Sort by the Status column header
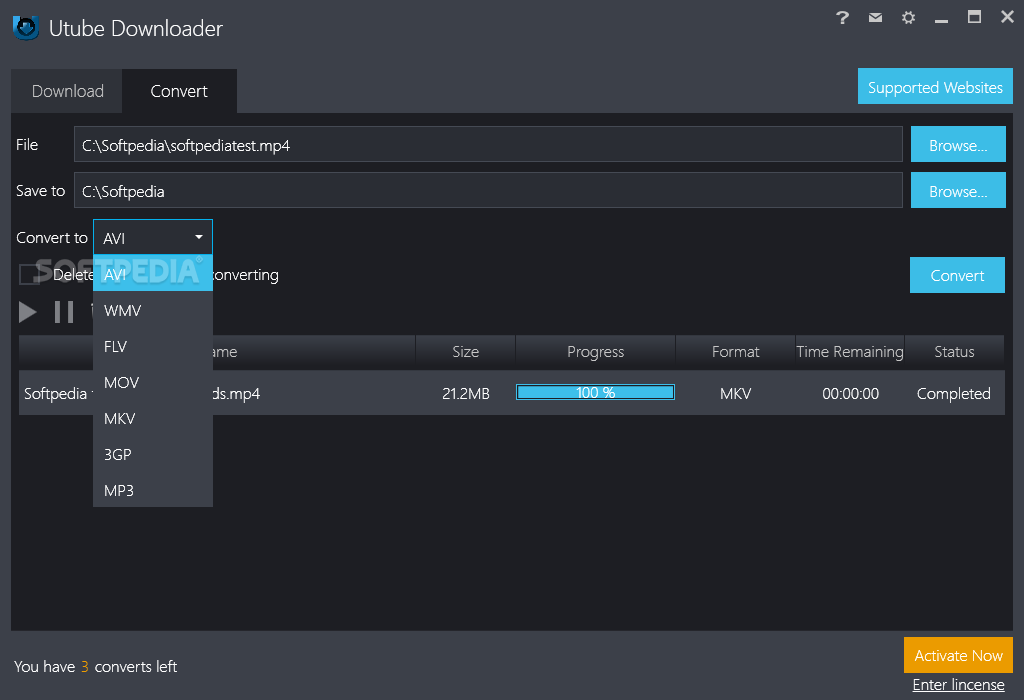The image size is (1024, 700). click(954, 352)
